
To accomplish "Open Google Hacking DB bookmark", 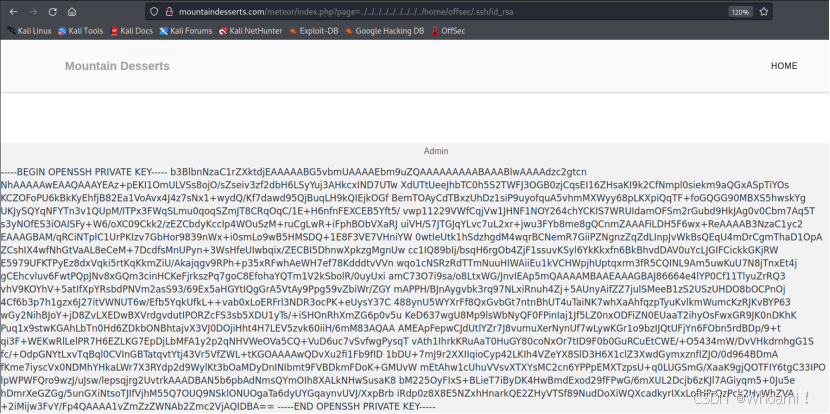I will (x=384, y=31).
